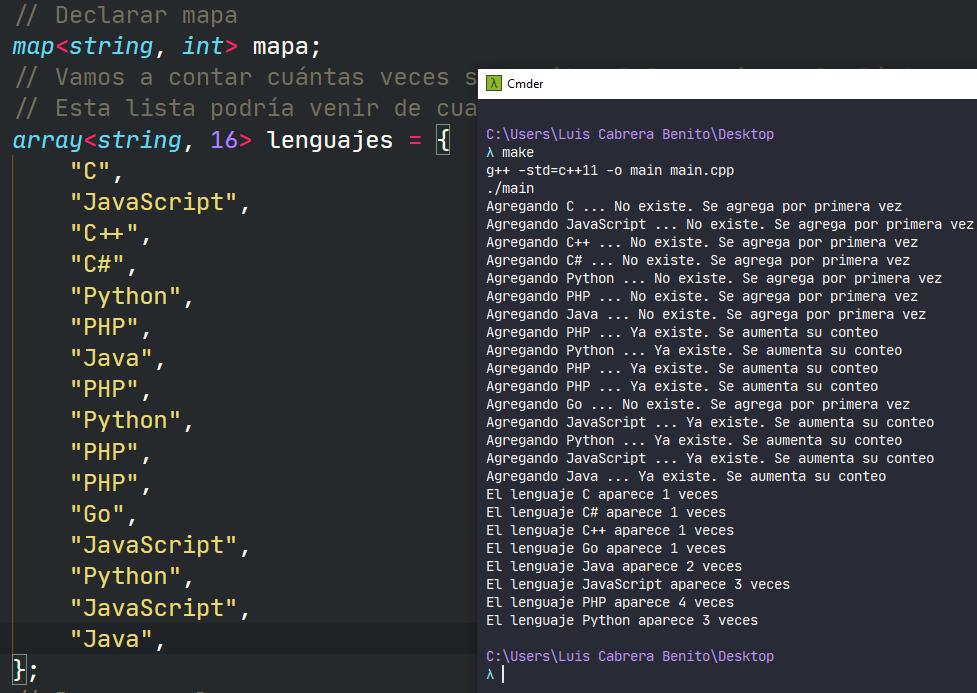
Task: Click the 'int' type in map declaration
Action: tap(203, 46)
